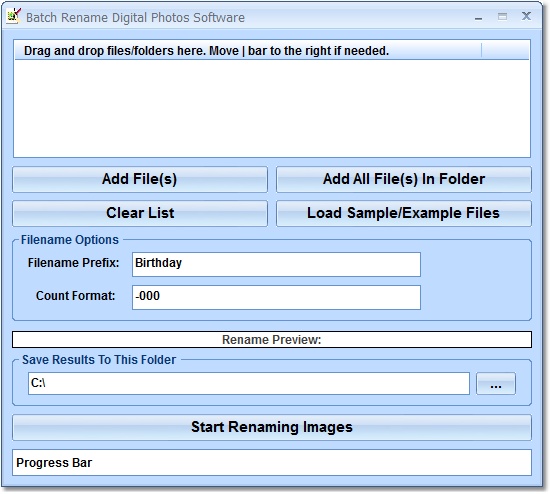The image size is (550, 494).
Task: Minimize the Batch Rename window
Action: pos(478,17)
